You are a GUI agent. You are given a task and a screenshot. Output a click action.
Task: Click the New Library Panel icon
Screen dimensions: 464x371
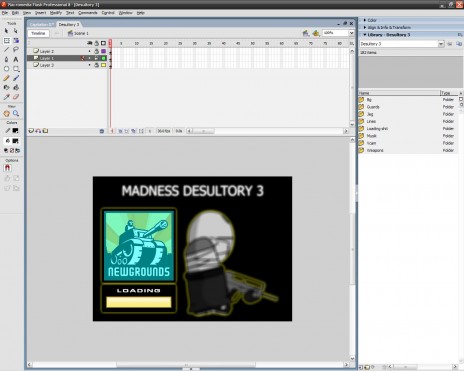(459, 44)
